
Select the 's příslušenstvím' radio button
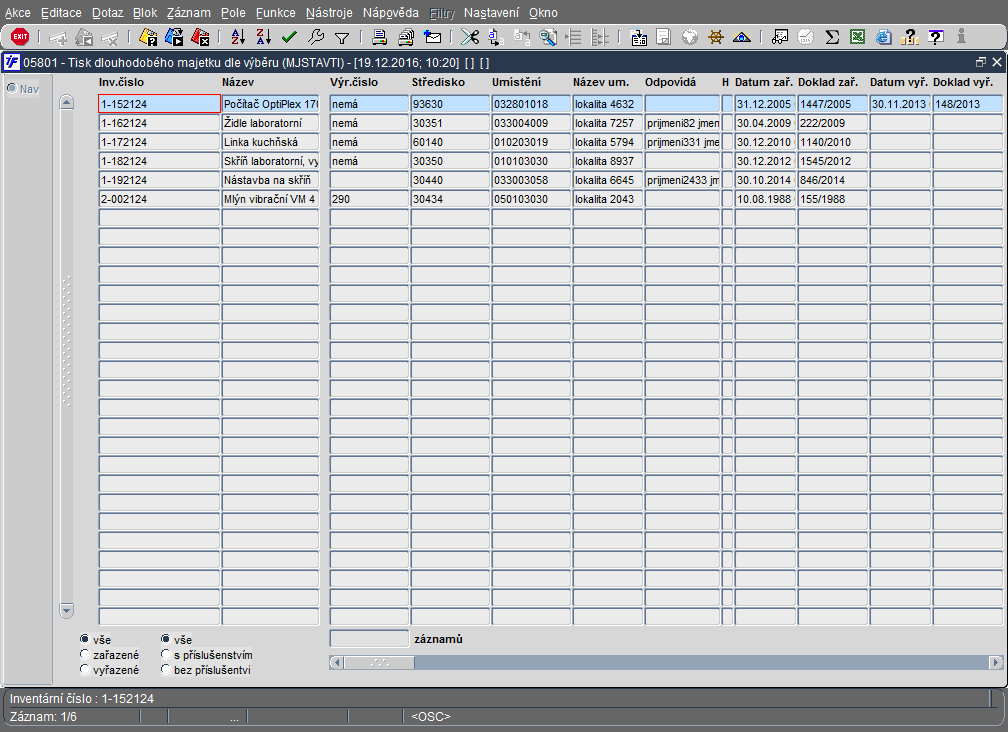coord(165,654)
